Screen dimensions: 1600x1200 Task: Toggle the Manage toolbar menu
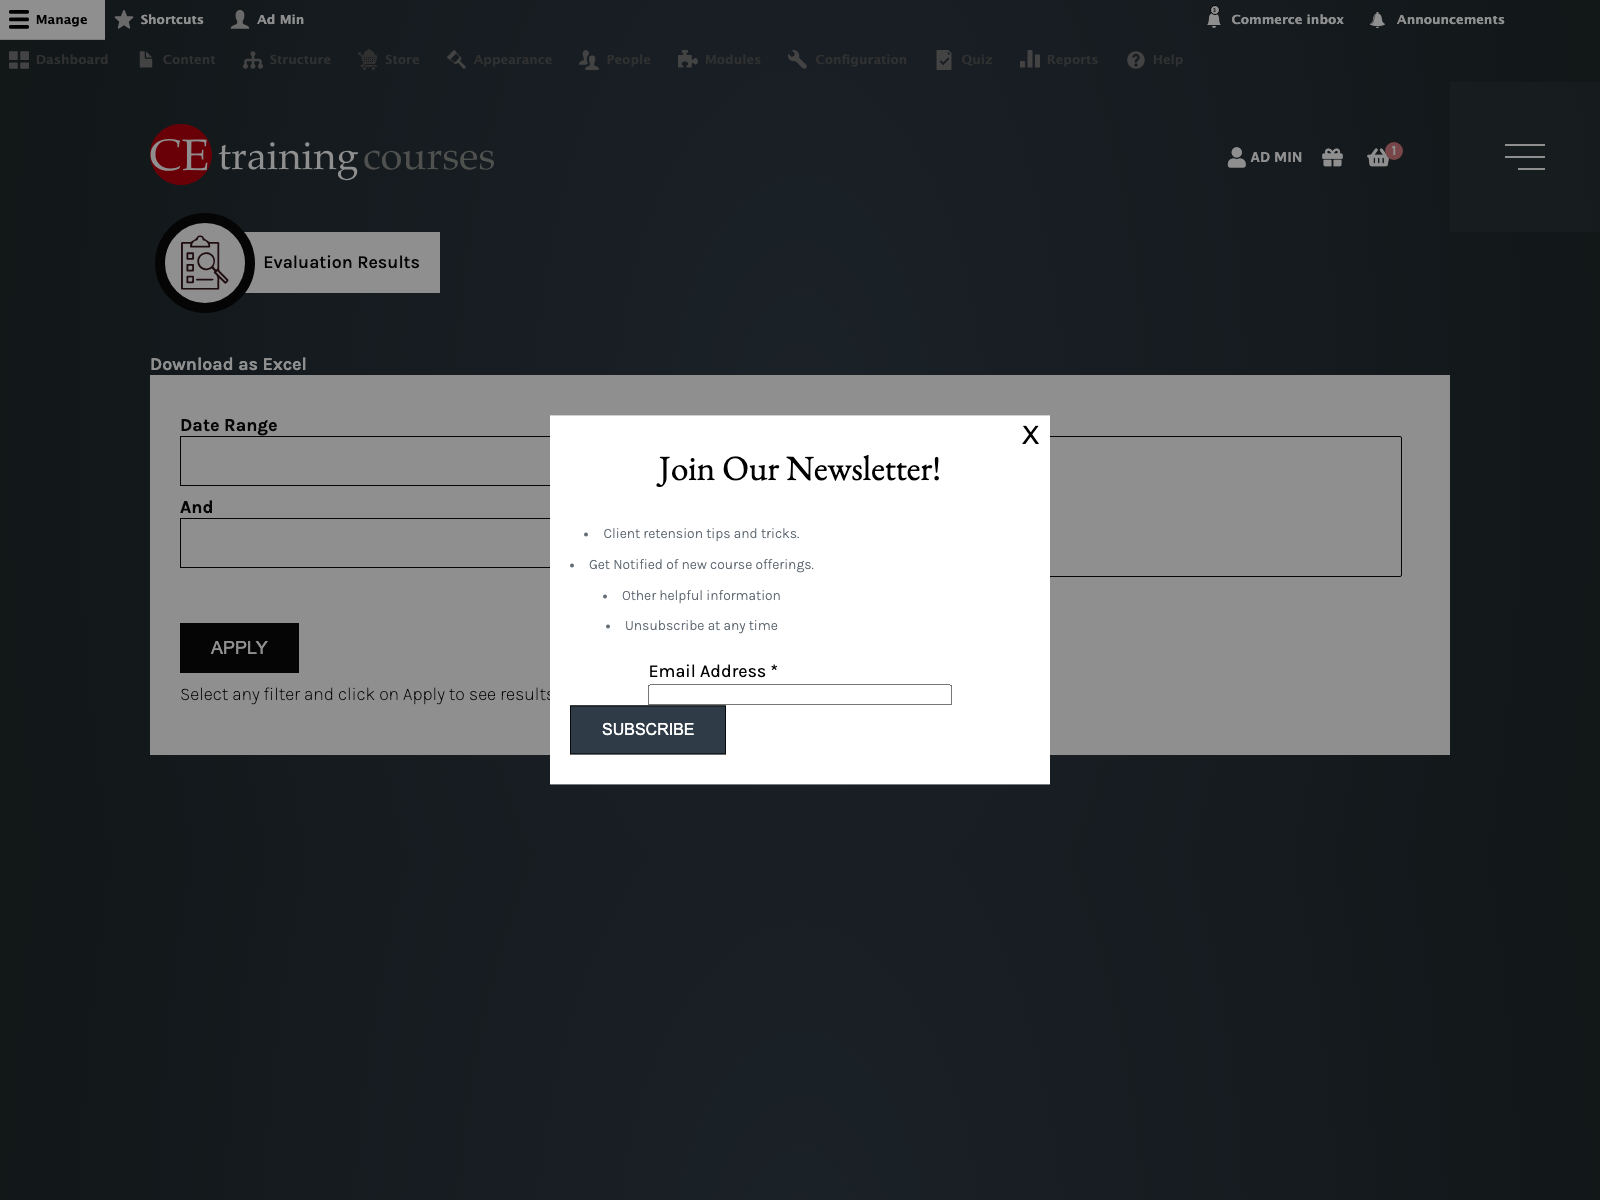click(52, 19)
